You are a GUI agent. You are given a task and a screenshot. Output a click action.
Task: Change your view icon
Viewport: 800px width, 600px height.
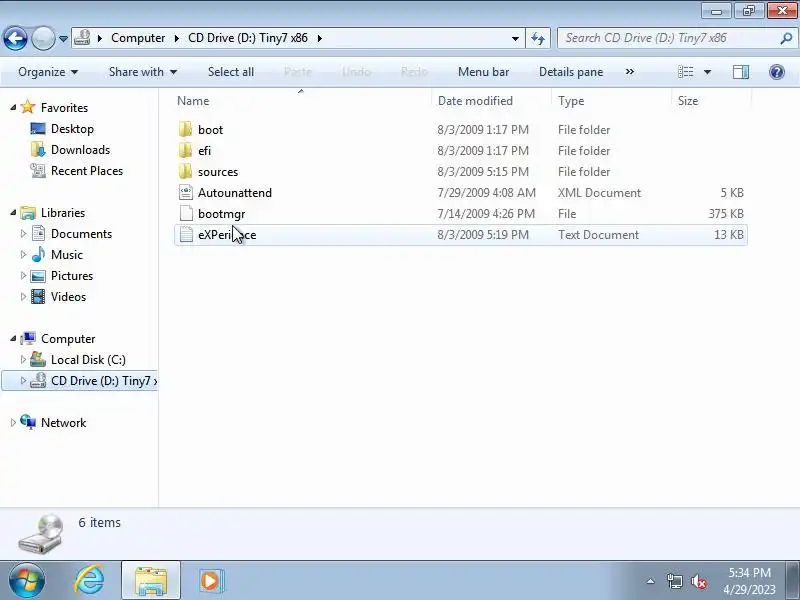pyautogui.click(x=685, y=72)
